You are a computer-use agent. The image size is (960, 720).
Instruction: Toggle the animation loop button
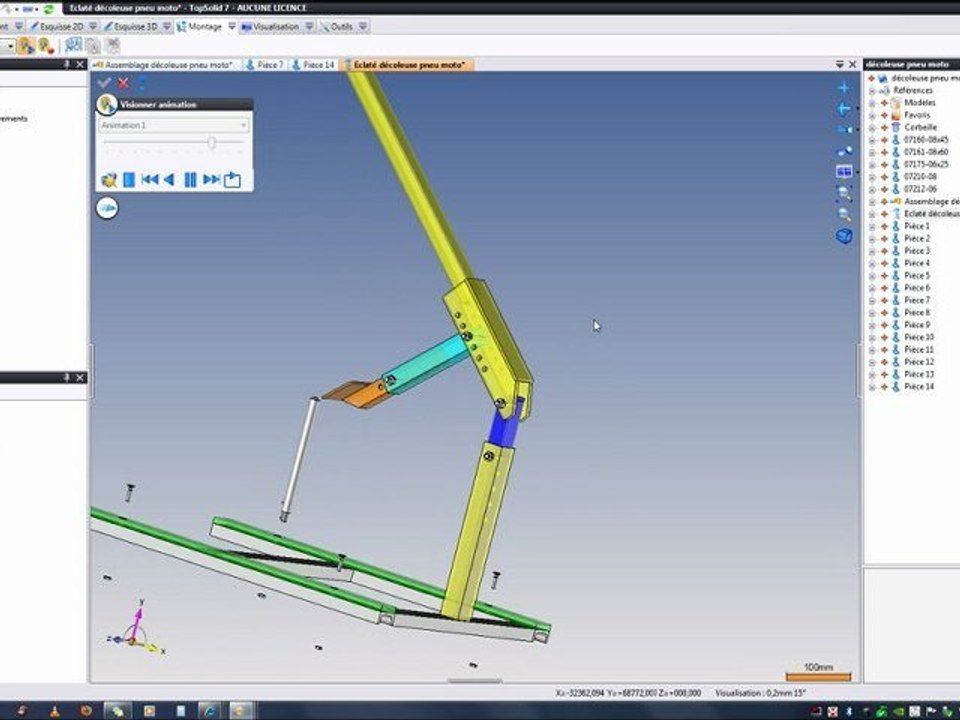pyautogui.click(x=232, y=179)
